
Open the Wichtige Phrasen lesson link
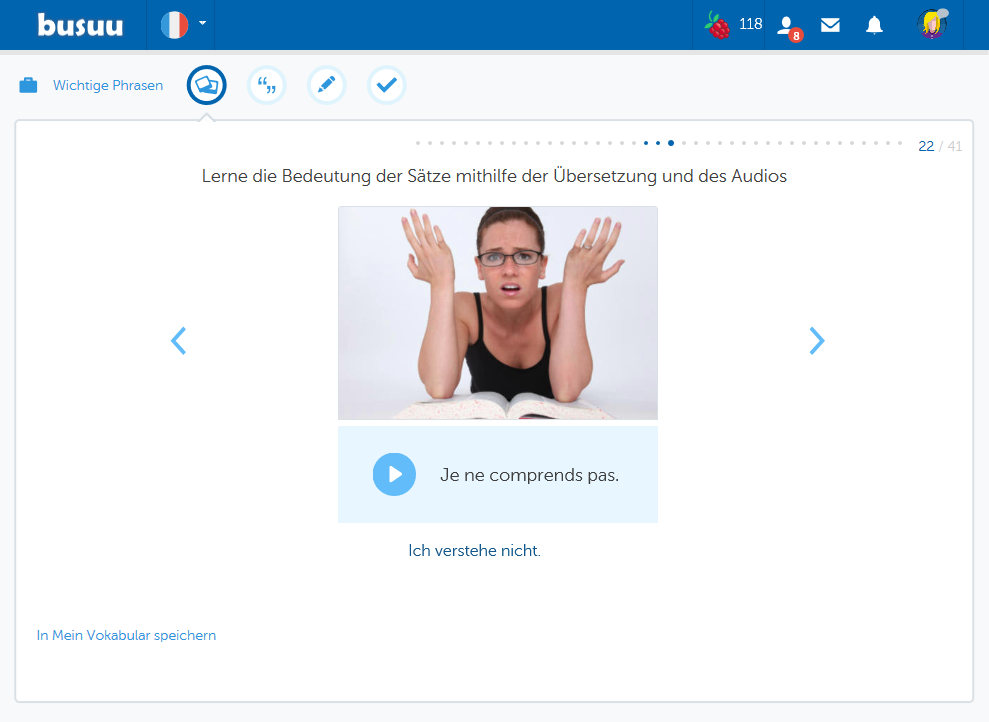point(108,85)
